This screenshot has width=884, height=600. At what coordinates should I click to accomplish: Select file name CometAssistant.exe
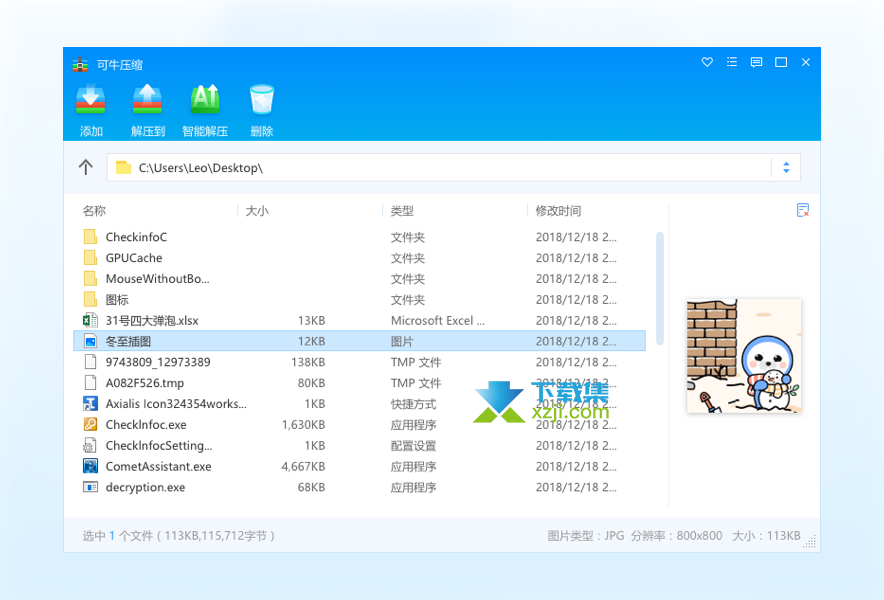point(158,466)
